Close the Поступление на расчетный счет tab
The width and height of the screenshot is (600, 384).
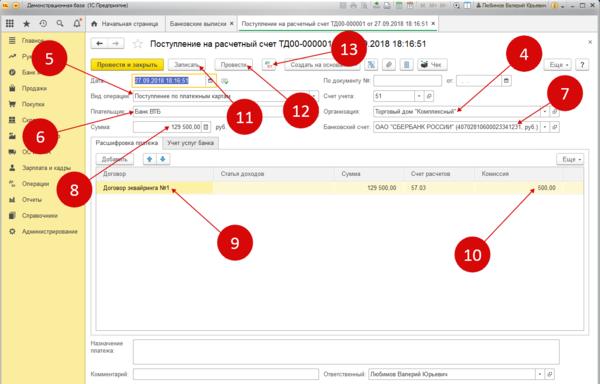click(433, 24)
